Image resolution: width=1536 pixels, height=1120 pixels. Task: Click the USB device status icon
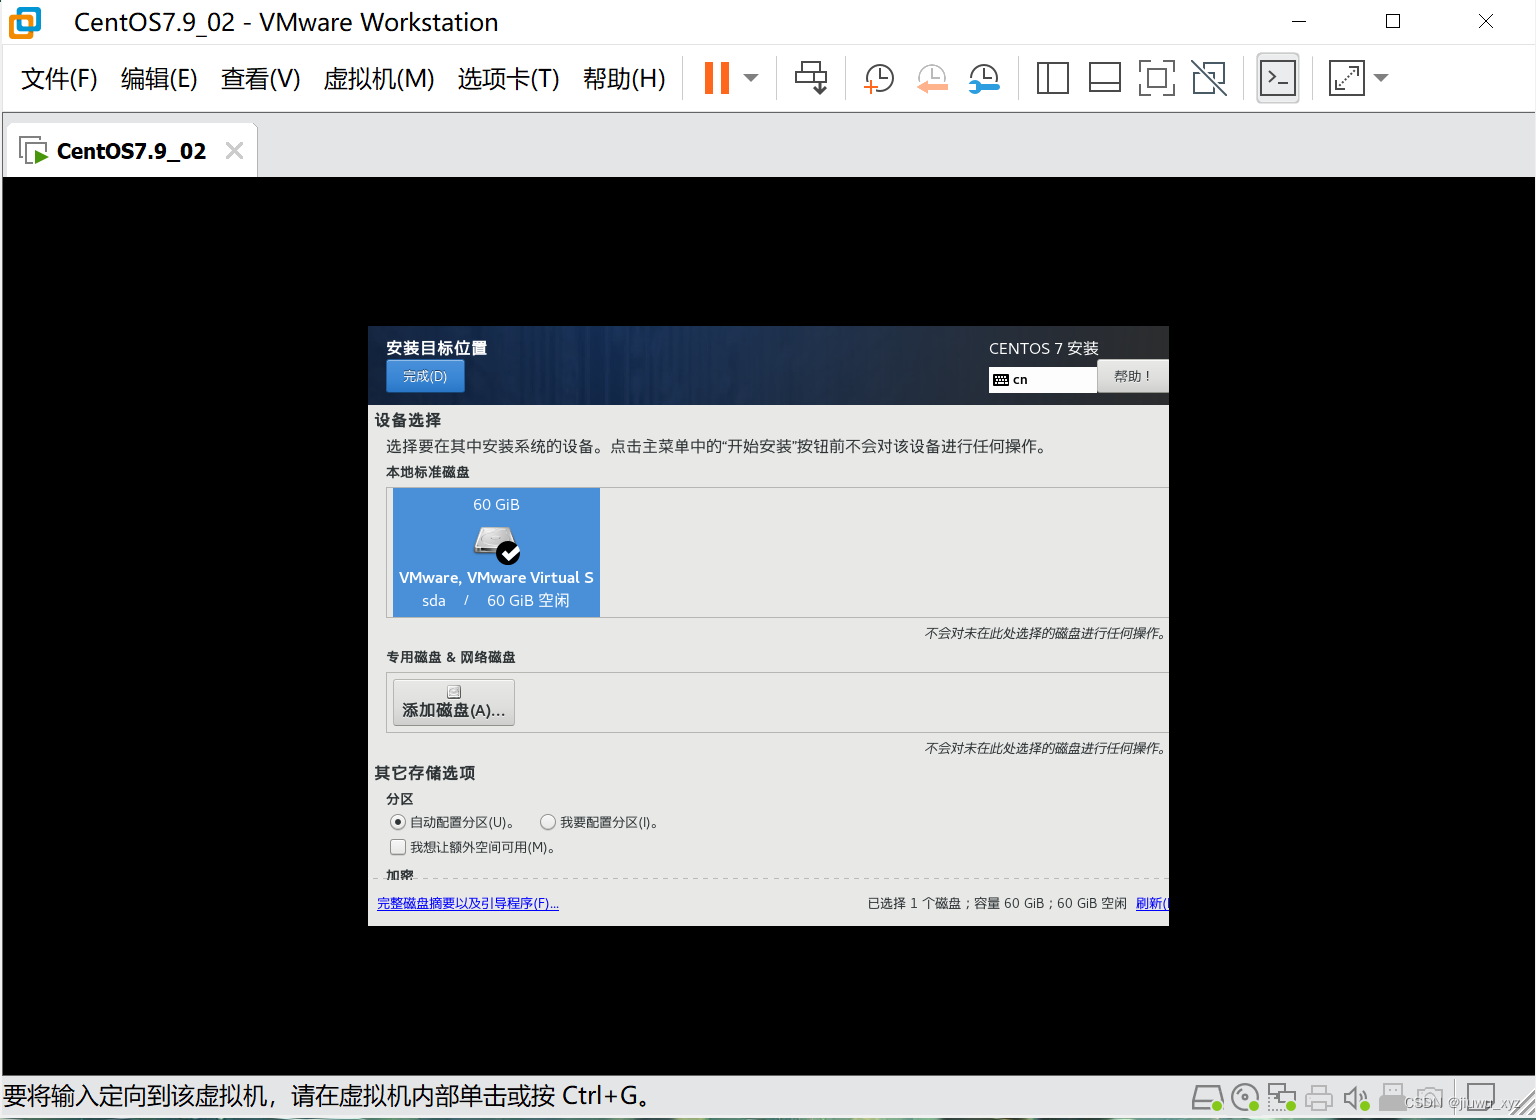(x=1393, y=1098)
